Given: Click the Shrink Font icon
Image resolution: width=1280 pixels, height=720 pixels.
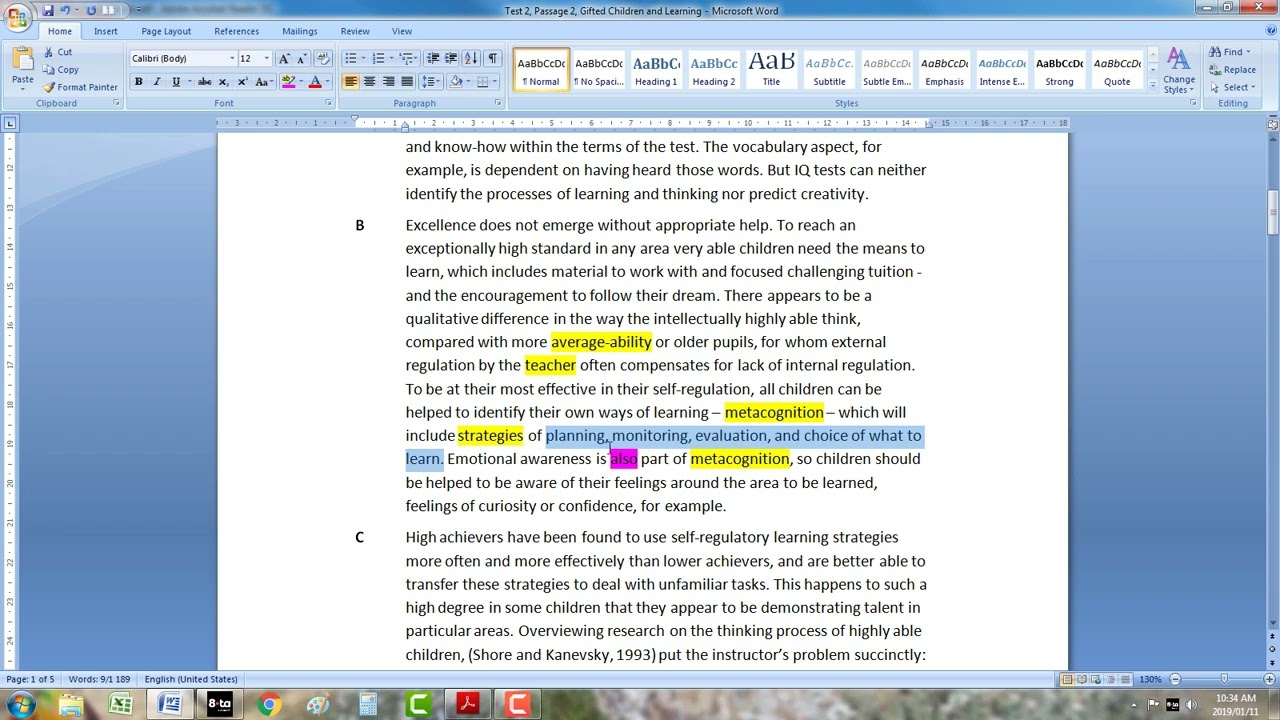Looking at the screenshot, I should (x=303, y=59).
